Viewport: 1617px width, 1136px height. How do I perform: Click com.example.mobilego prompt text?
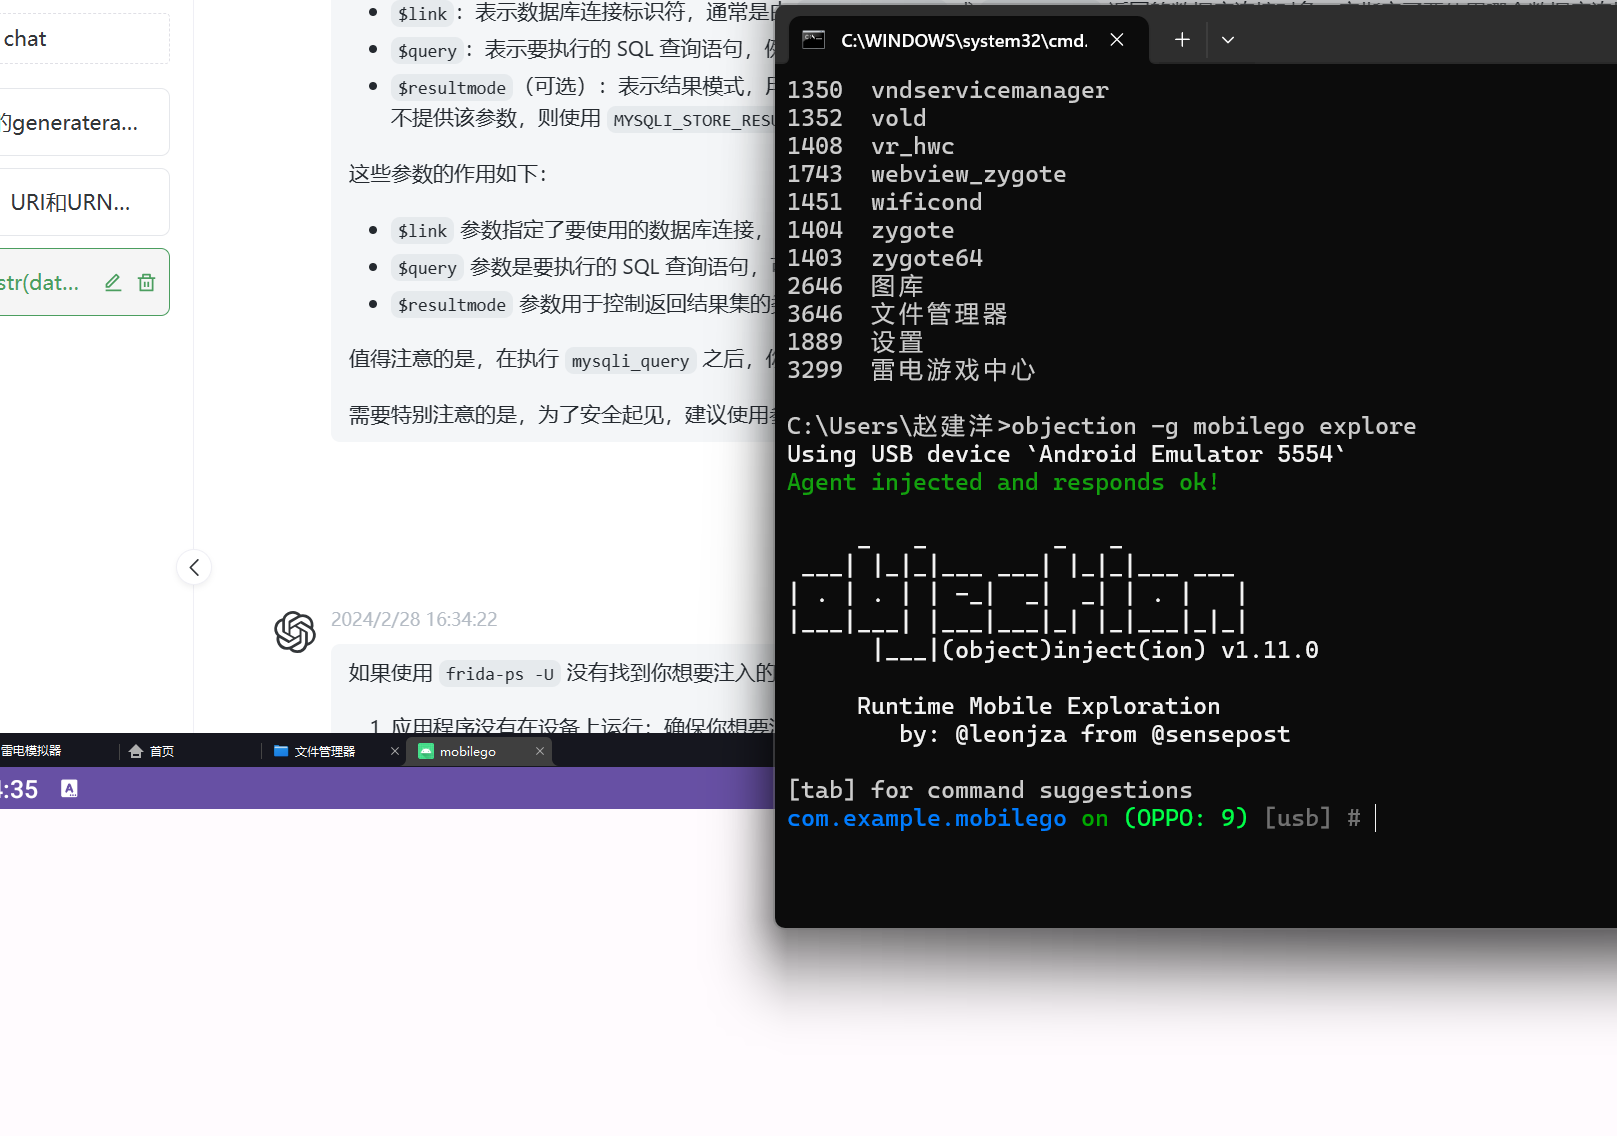tap(926, 818)
